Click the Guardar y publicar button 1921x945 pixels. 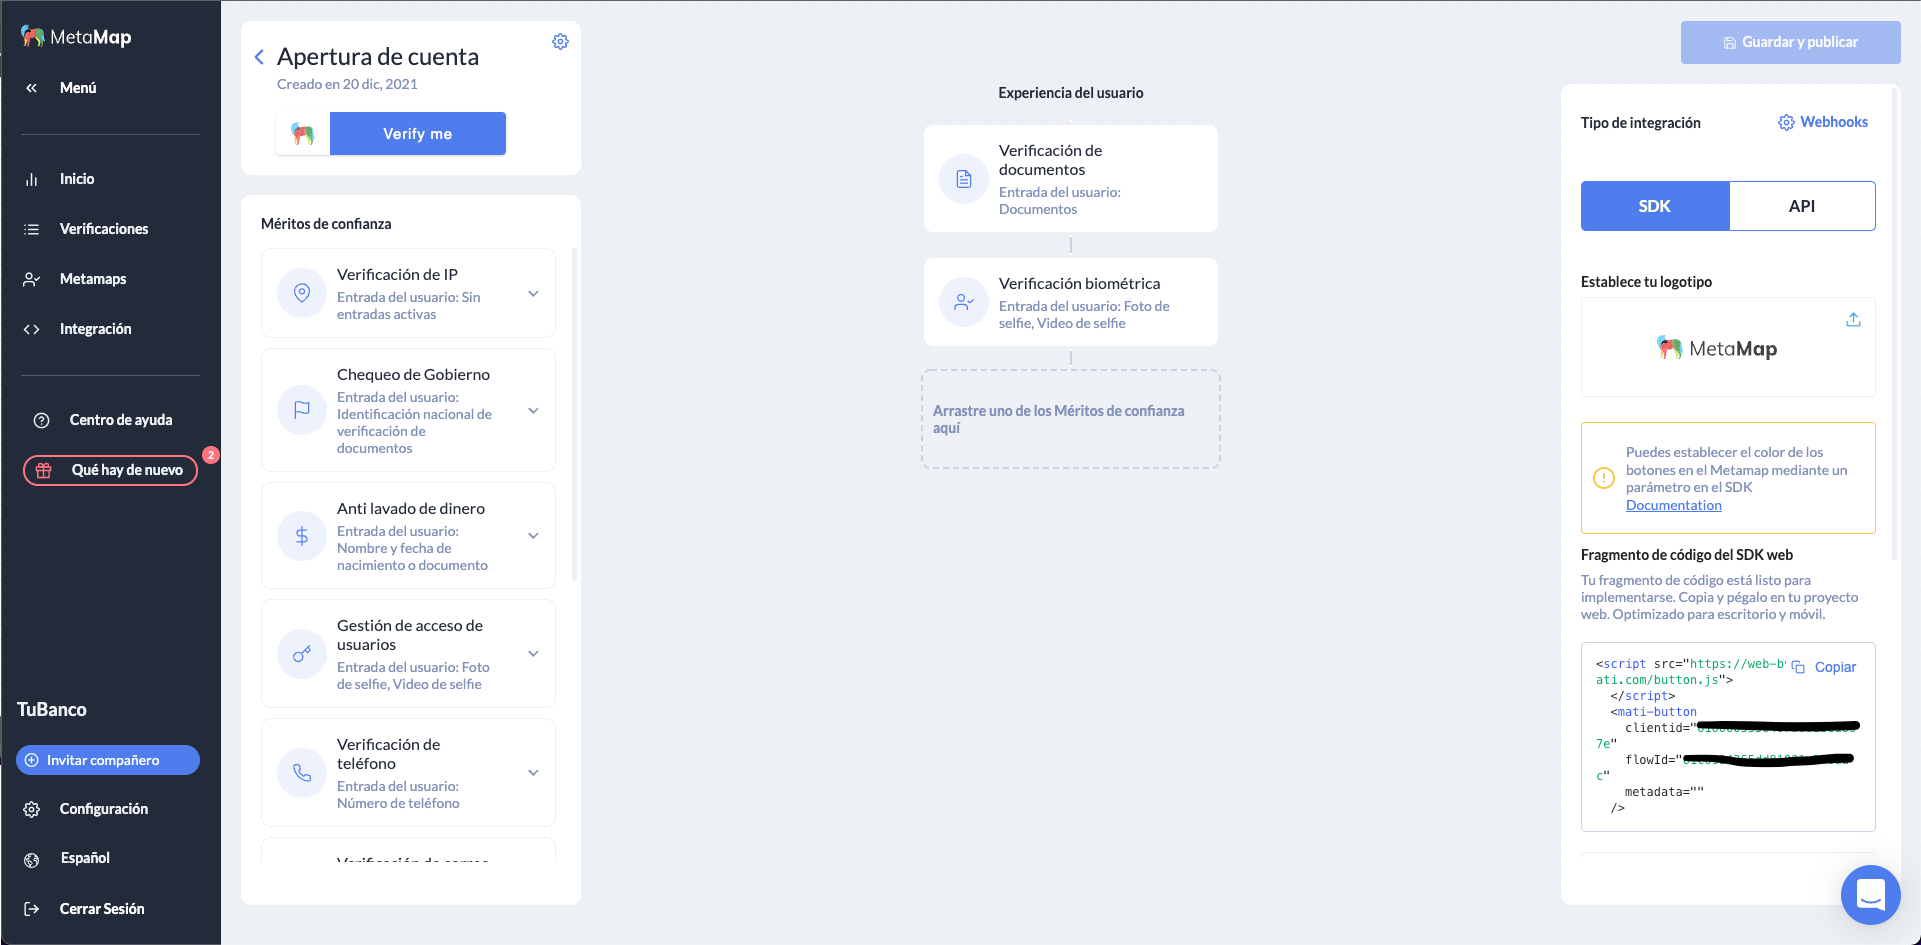tap(1790, 42)
